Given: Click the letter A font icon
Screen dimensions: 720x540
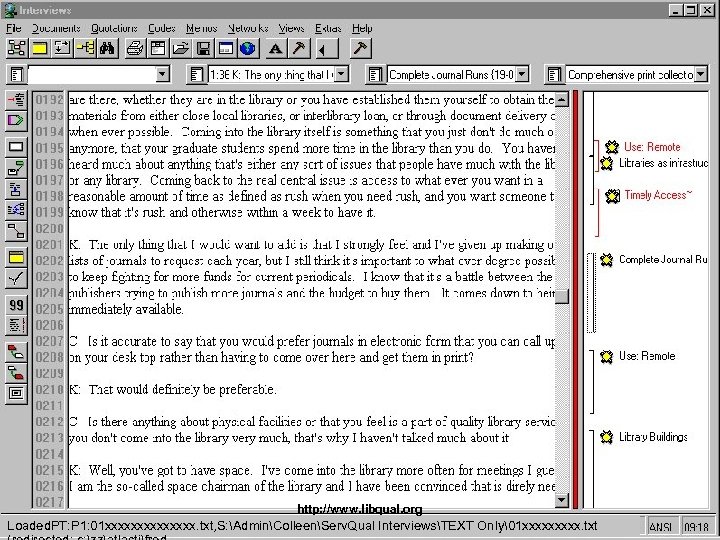Looking at the screenshot, I should [276, 48].
